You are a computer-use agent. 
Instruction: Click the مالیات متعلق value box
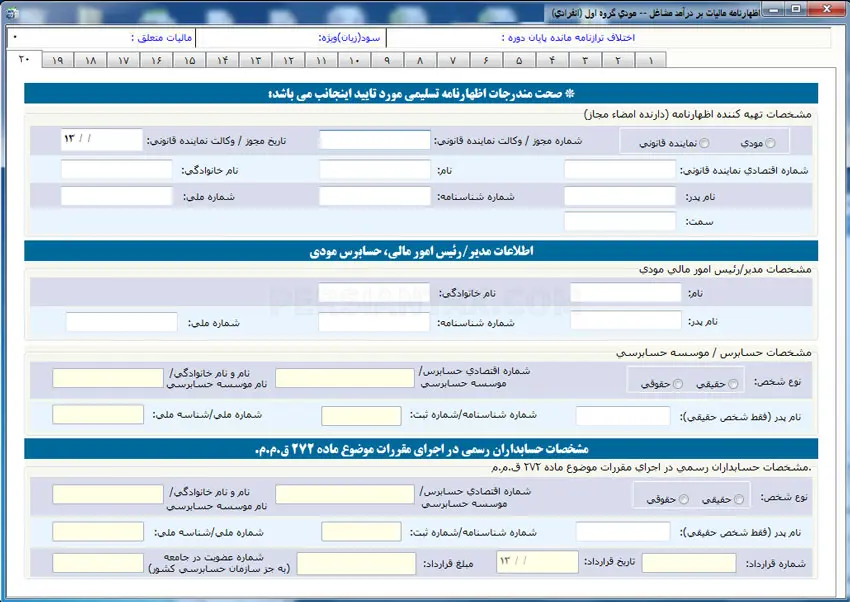68,37
